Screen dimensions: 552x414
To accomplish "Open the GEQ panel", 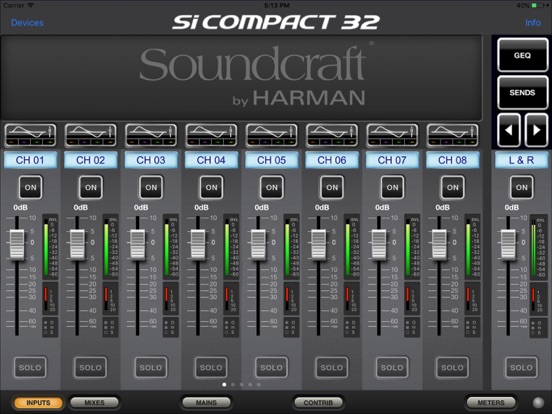I will (522, 55).
